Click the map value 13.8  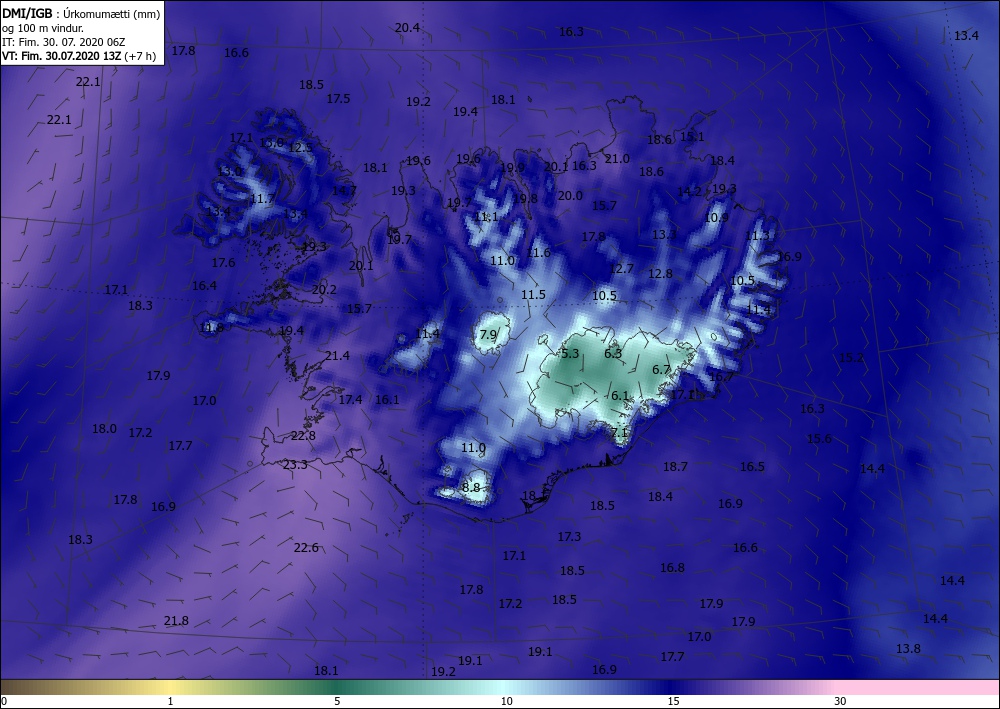[x=908, y=648]
